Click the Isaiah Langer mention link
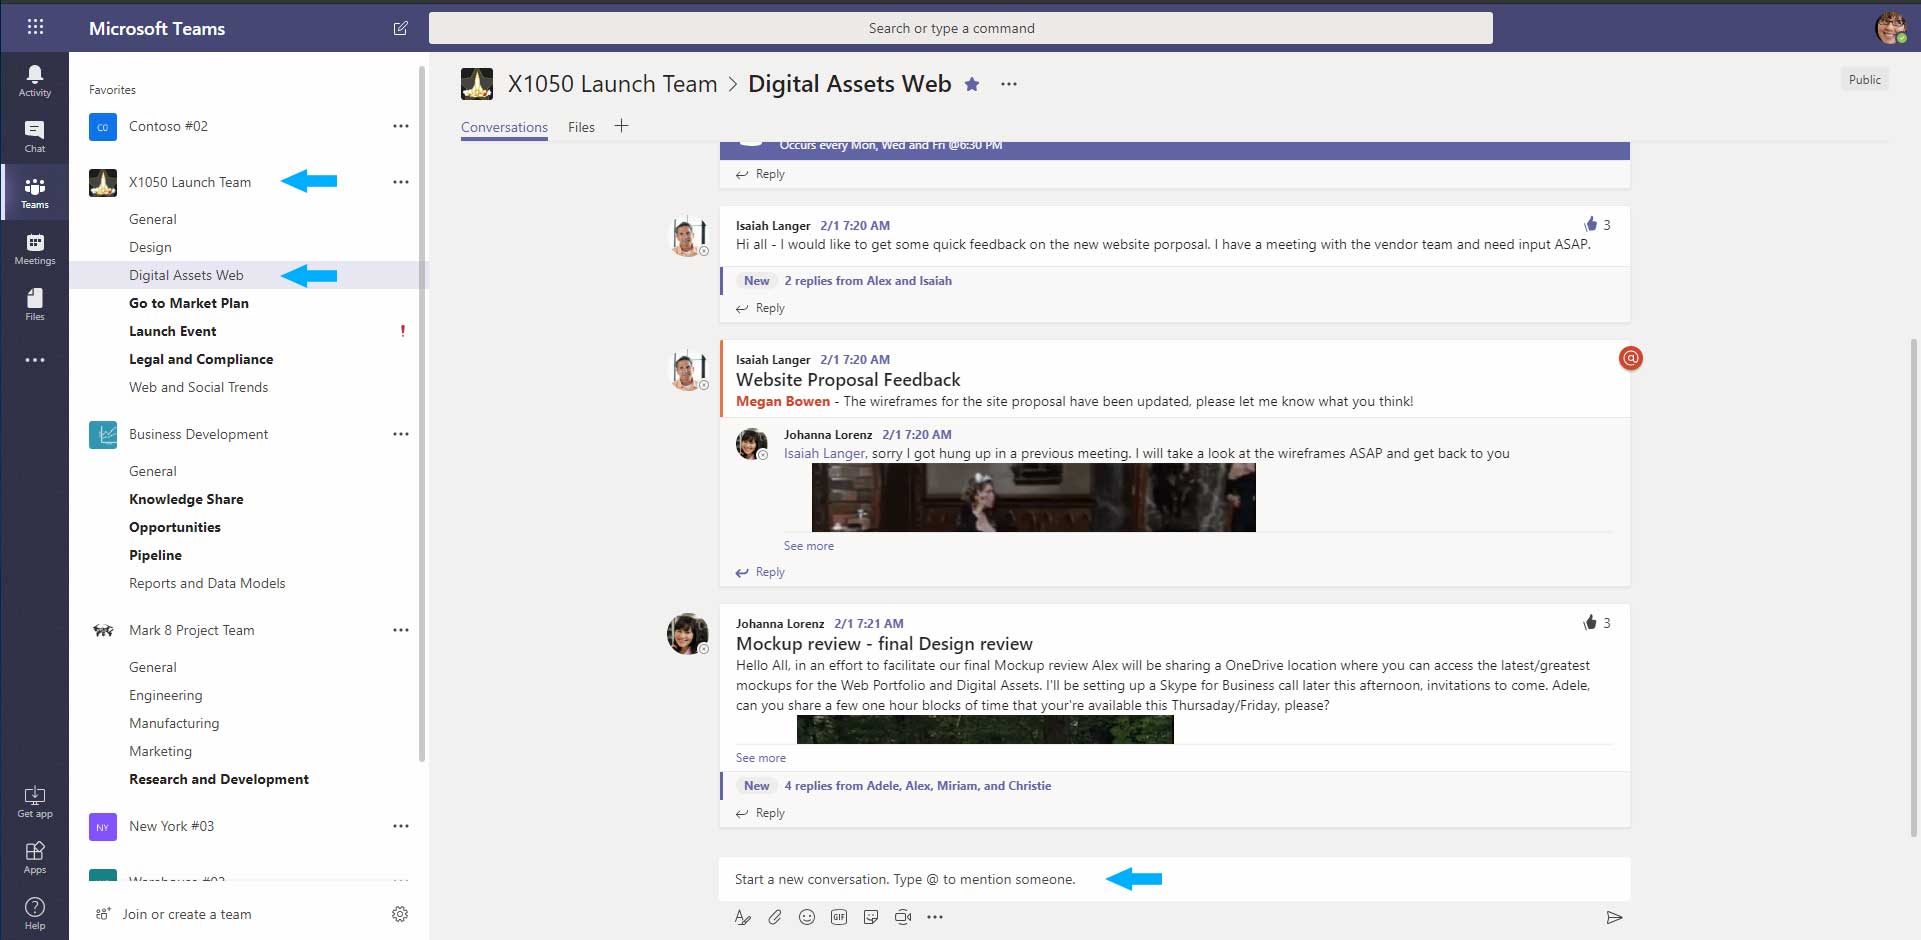1921x940 pixels. [x=824, y=453]
